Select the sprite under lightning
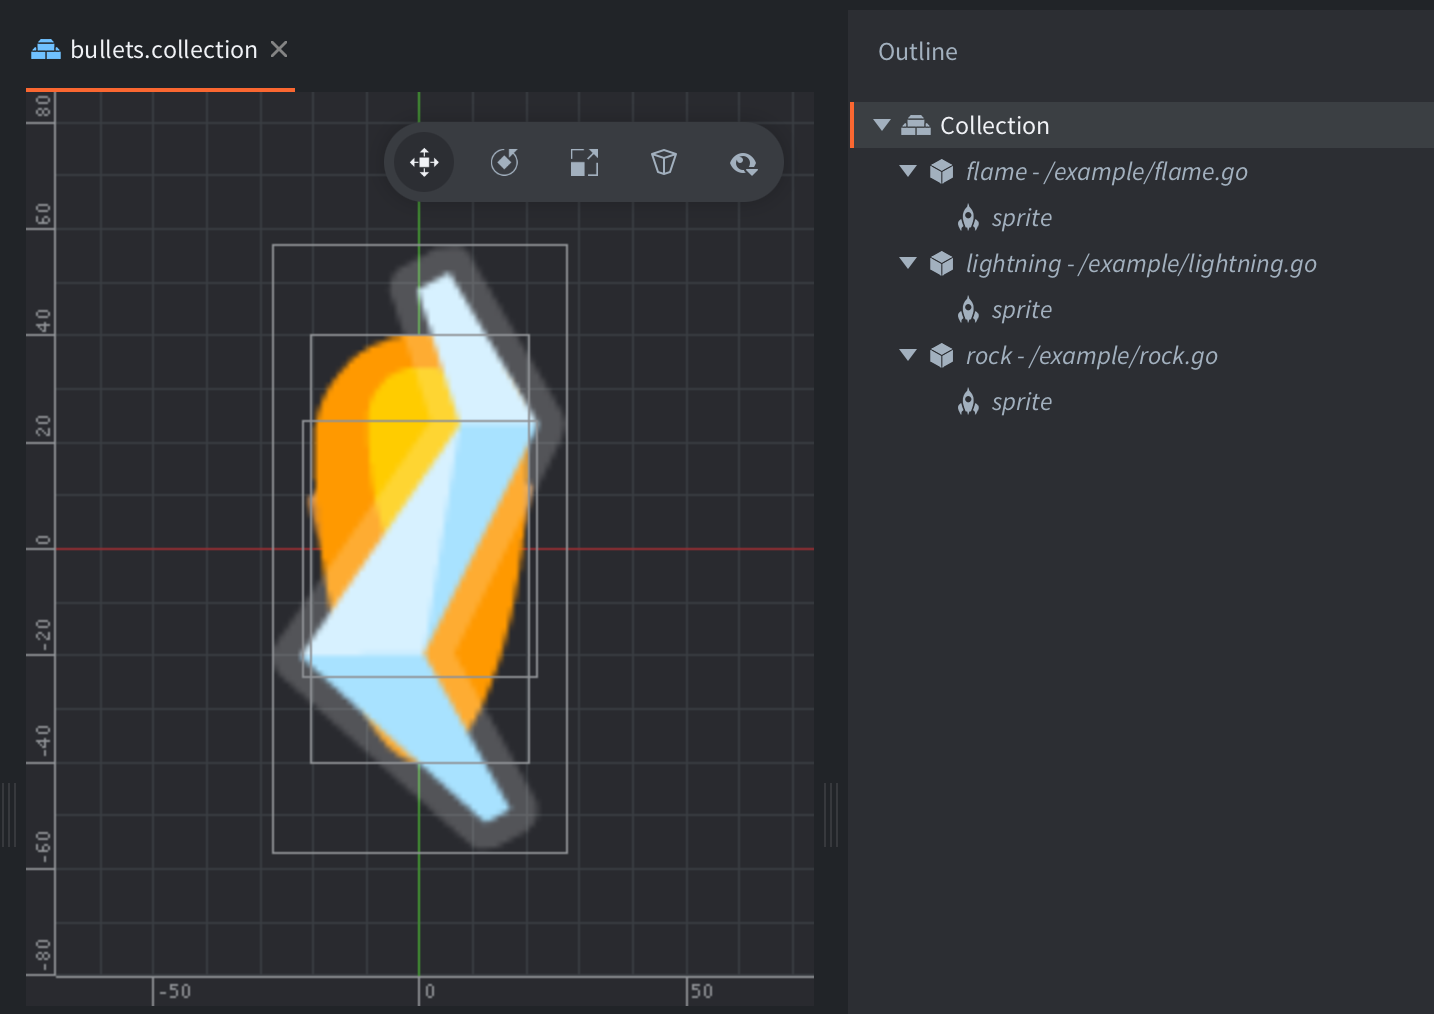Viewport: 1434px width, 1014px height. (1021, 310)
